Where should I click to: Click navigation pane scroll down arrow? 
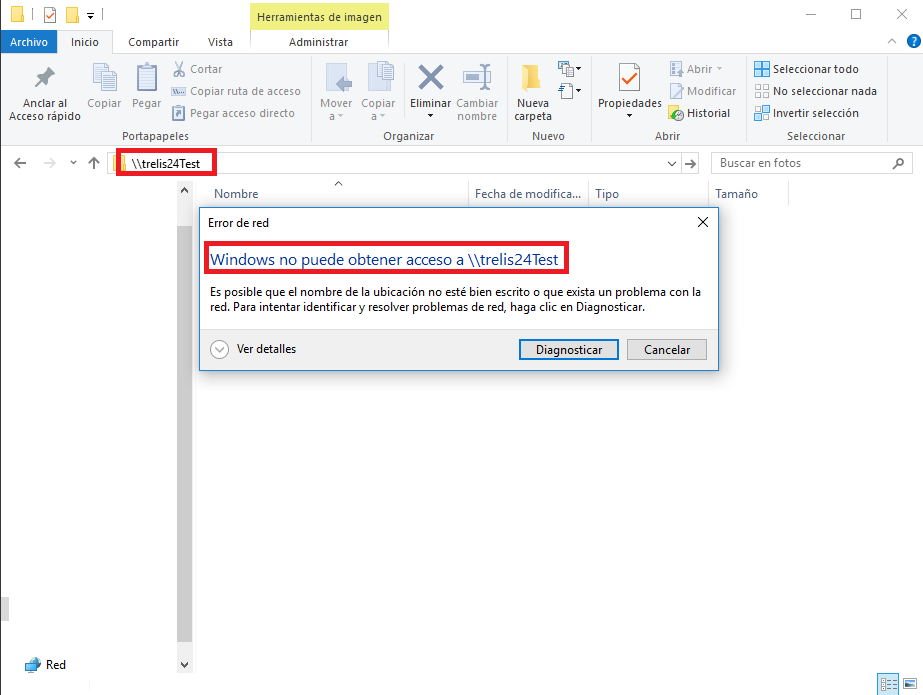tap(184, 664)
